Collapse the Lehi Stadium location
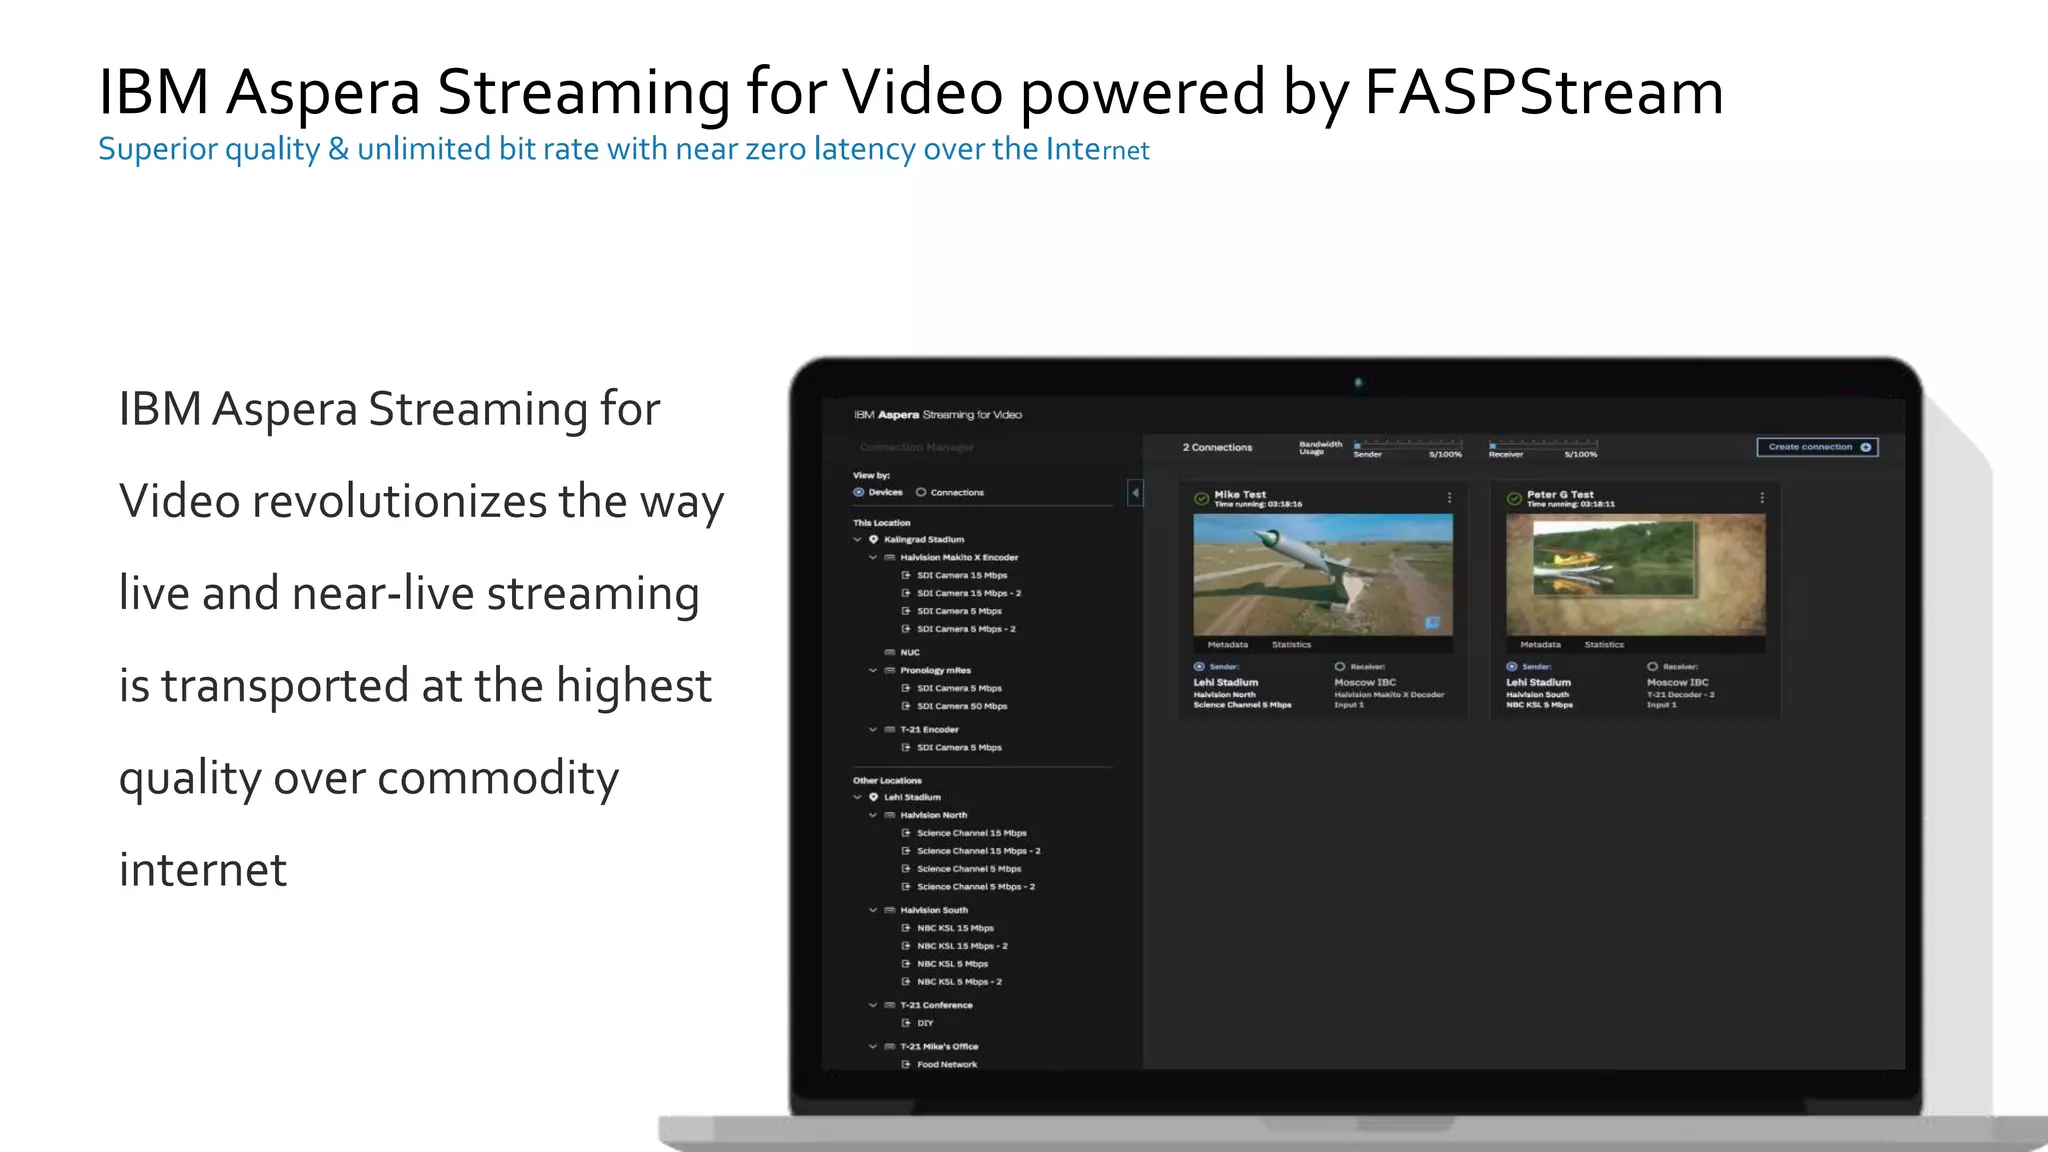This screenshot has height=1152, width=2048. (857, 797)
